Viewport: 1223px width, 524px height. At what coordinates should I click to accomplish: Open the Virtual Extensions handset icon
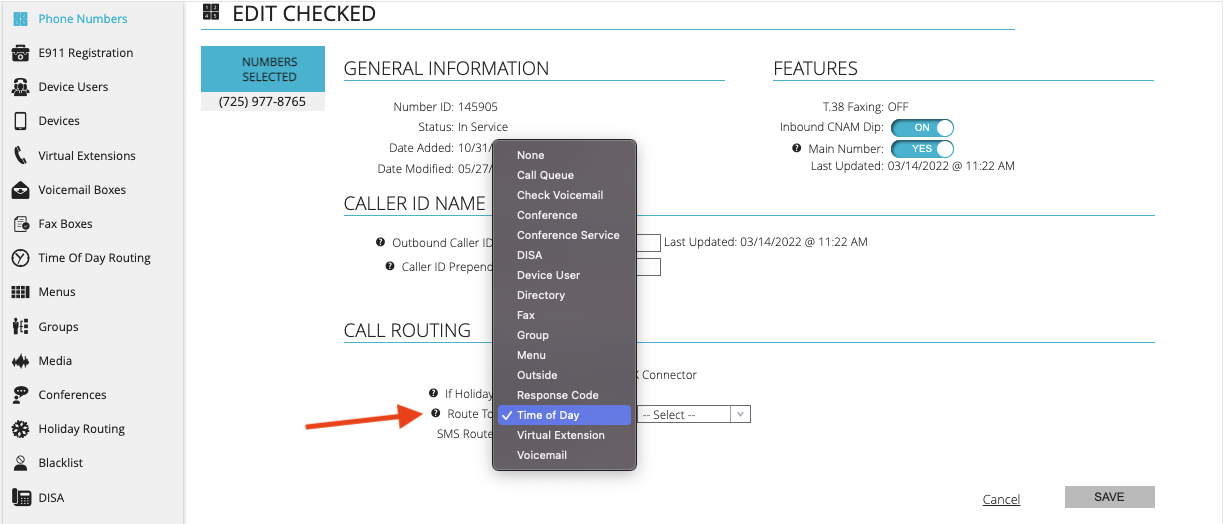[20, 155]
